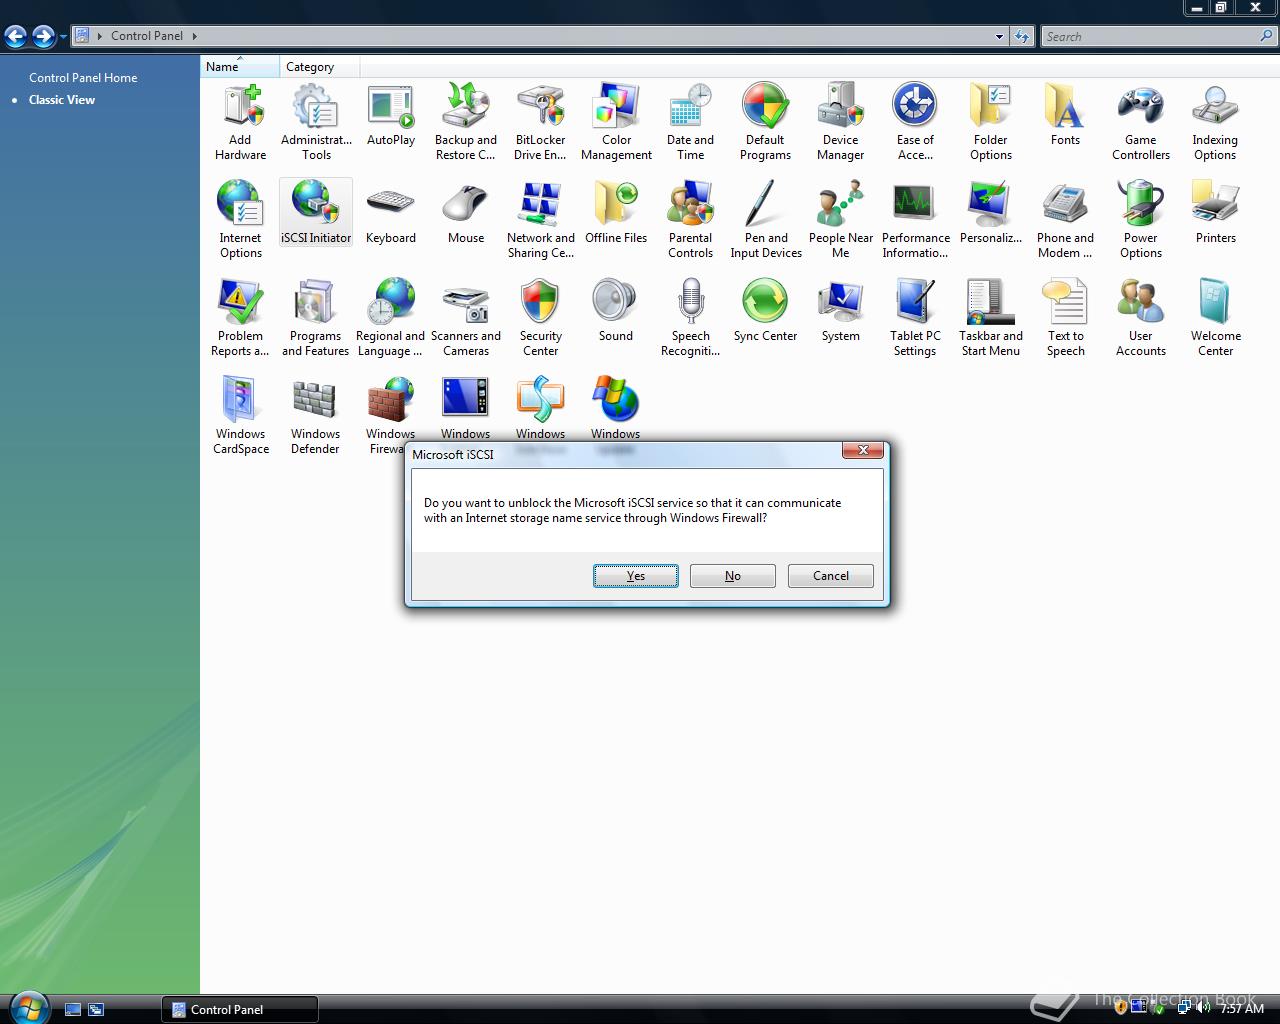Open Tablet PC Settings
Viewport: 1280px width, 1024px height.
tap(915, 317)
